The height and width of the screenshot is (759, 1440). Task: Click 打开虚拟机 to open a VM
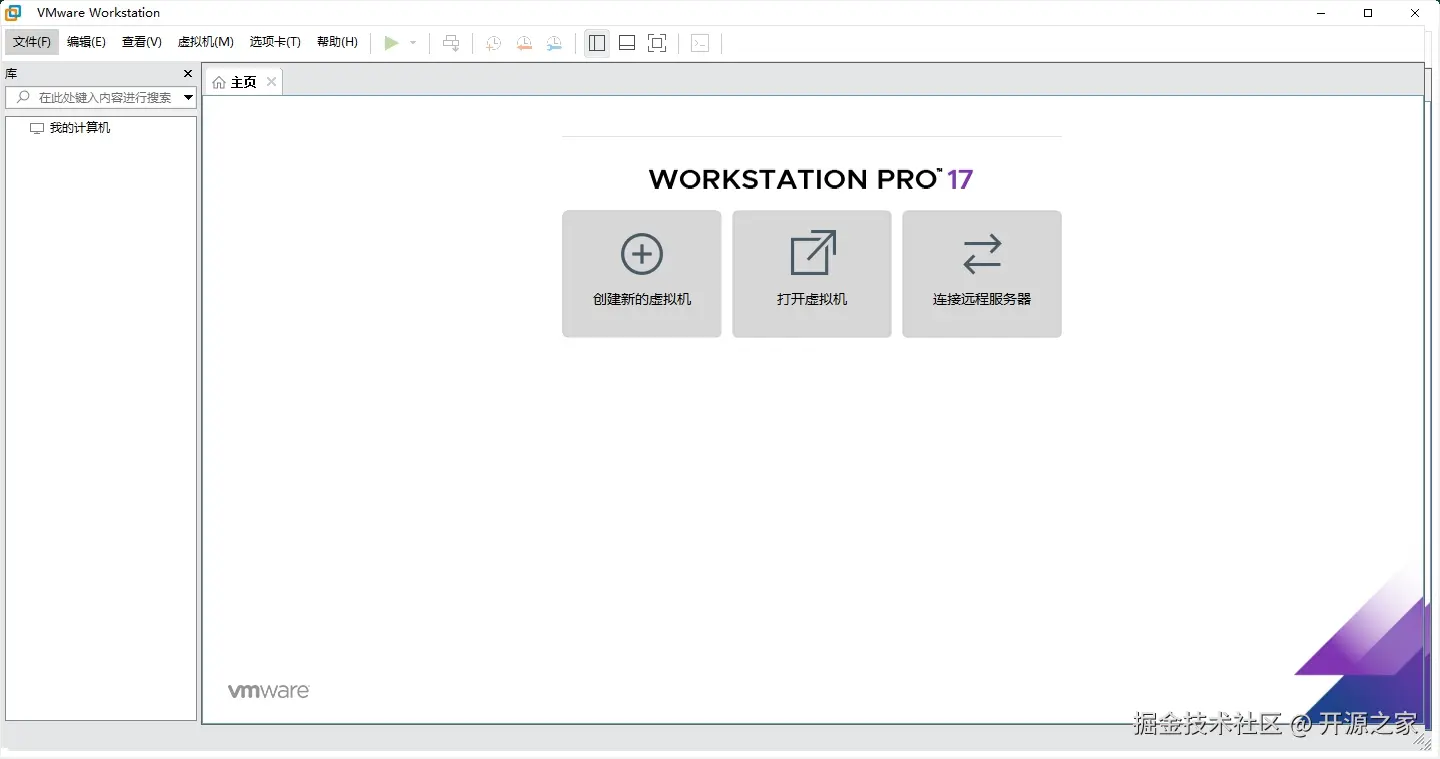coord(811,273)
